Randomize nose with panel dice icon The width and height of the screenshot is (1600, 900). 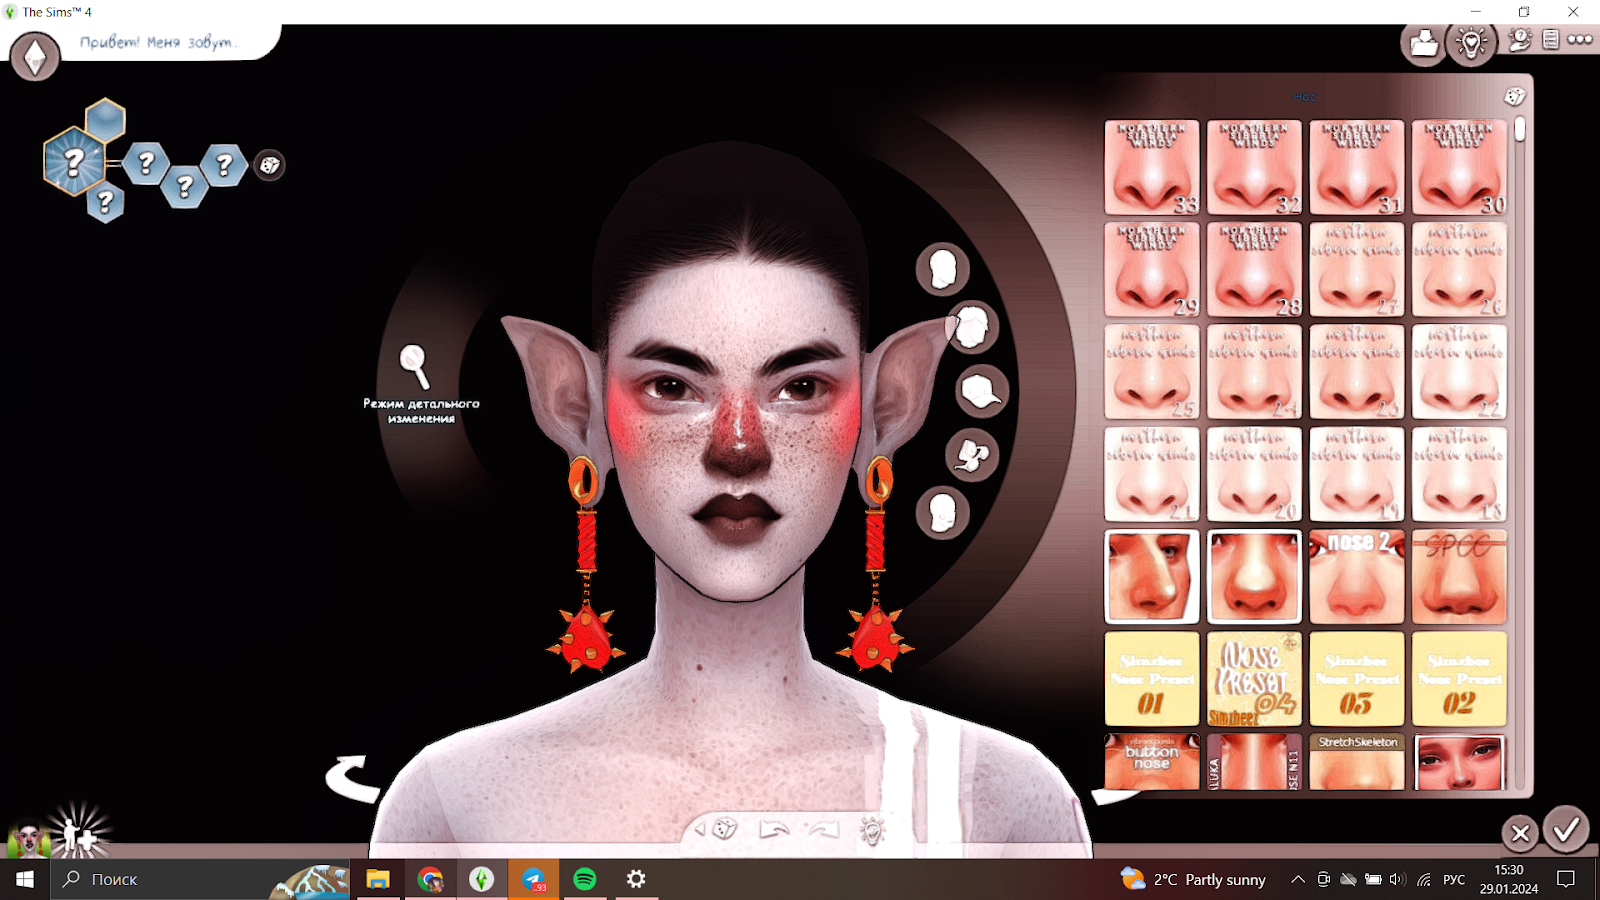click(1514, 96)
